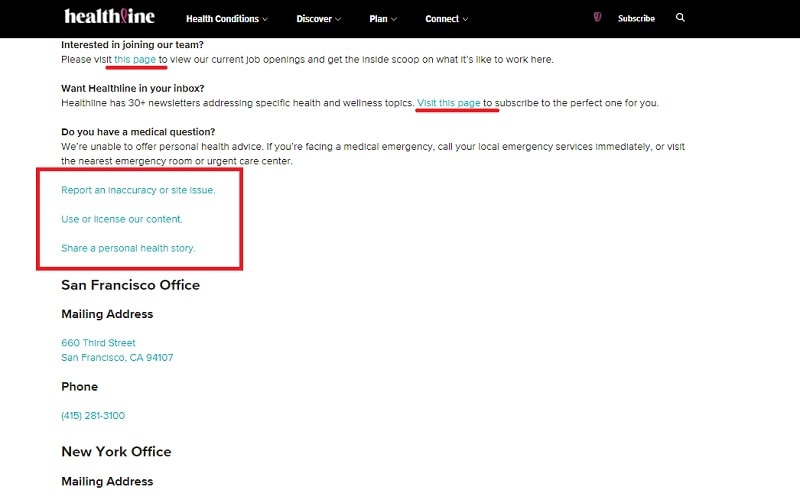Image resolution: width=800 pixels, height=503 pixels.
Task: Click 'Mailing Address' under San Francisco Office
Action: [x=107, y=314]
